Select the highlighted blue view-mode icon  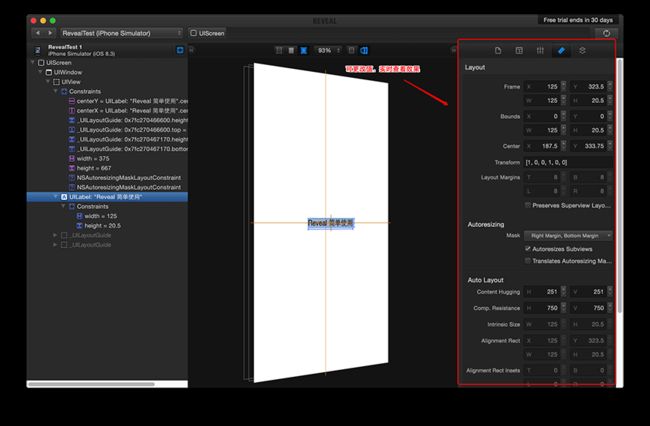coord(304,51)
